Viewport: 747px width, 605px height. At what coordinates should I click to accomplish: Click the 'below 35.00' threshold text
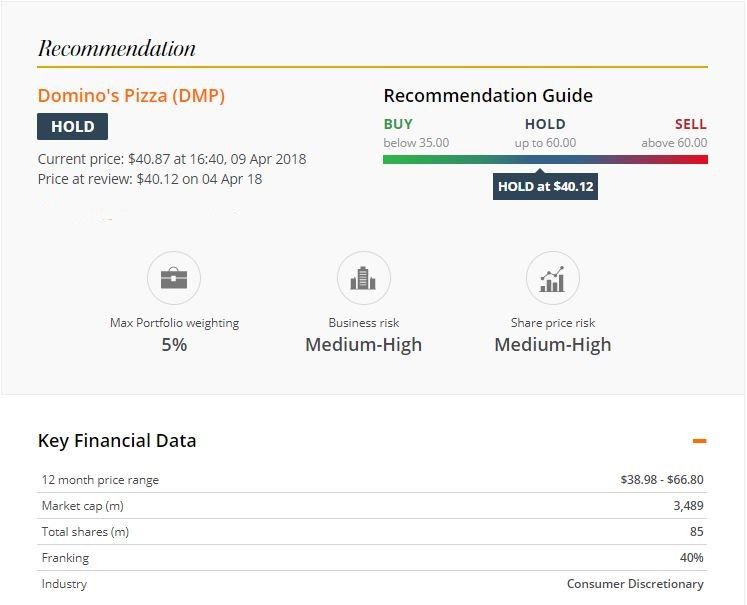416,143
